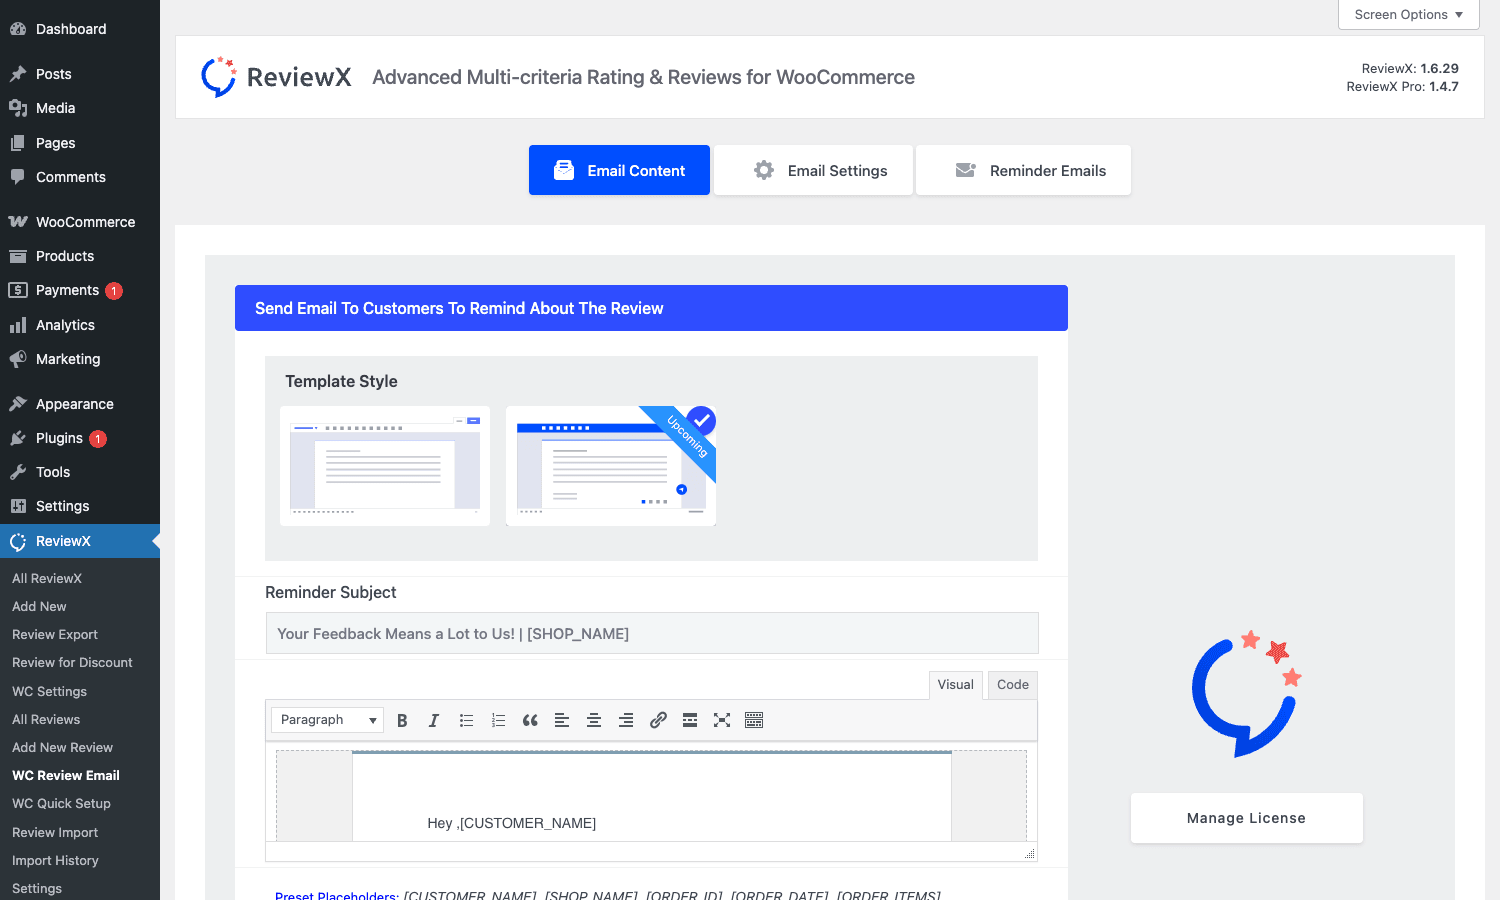Viewport: 1500px width, 900px height.
Task: Apply italic formatting in editor
Action: (434, 720)
